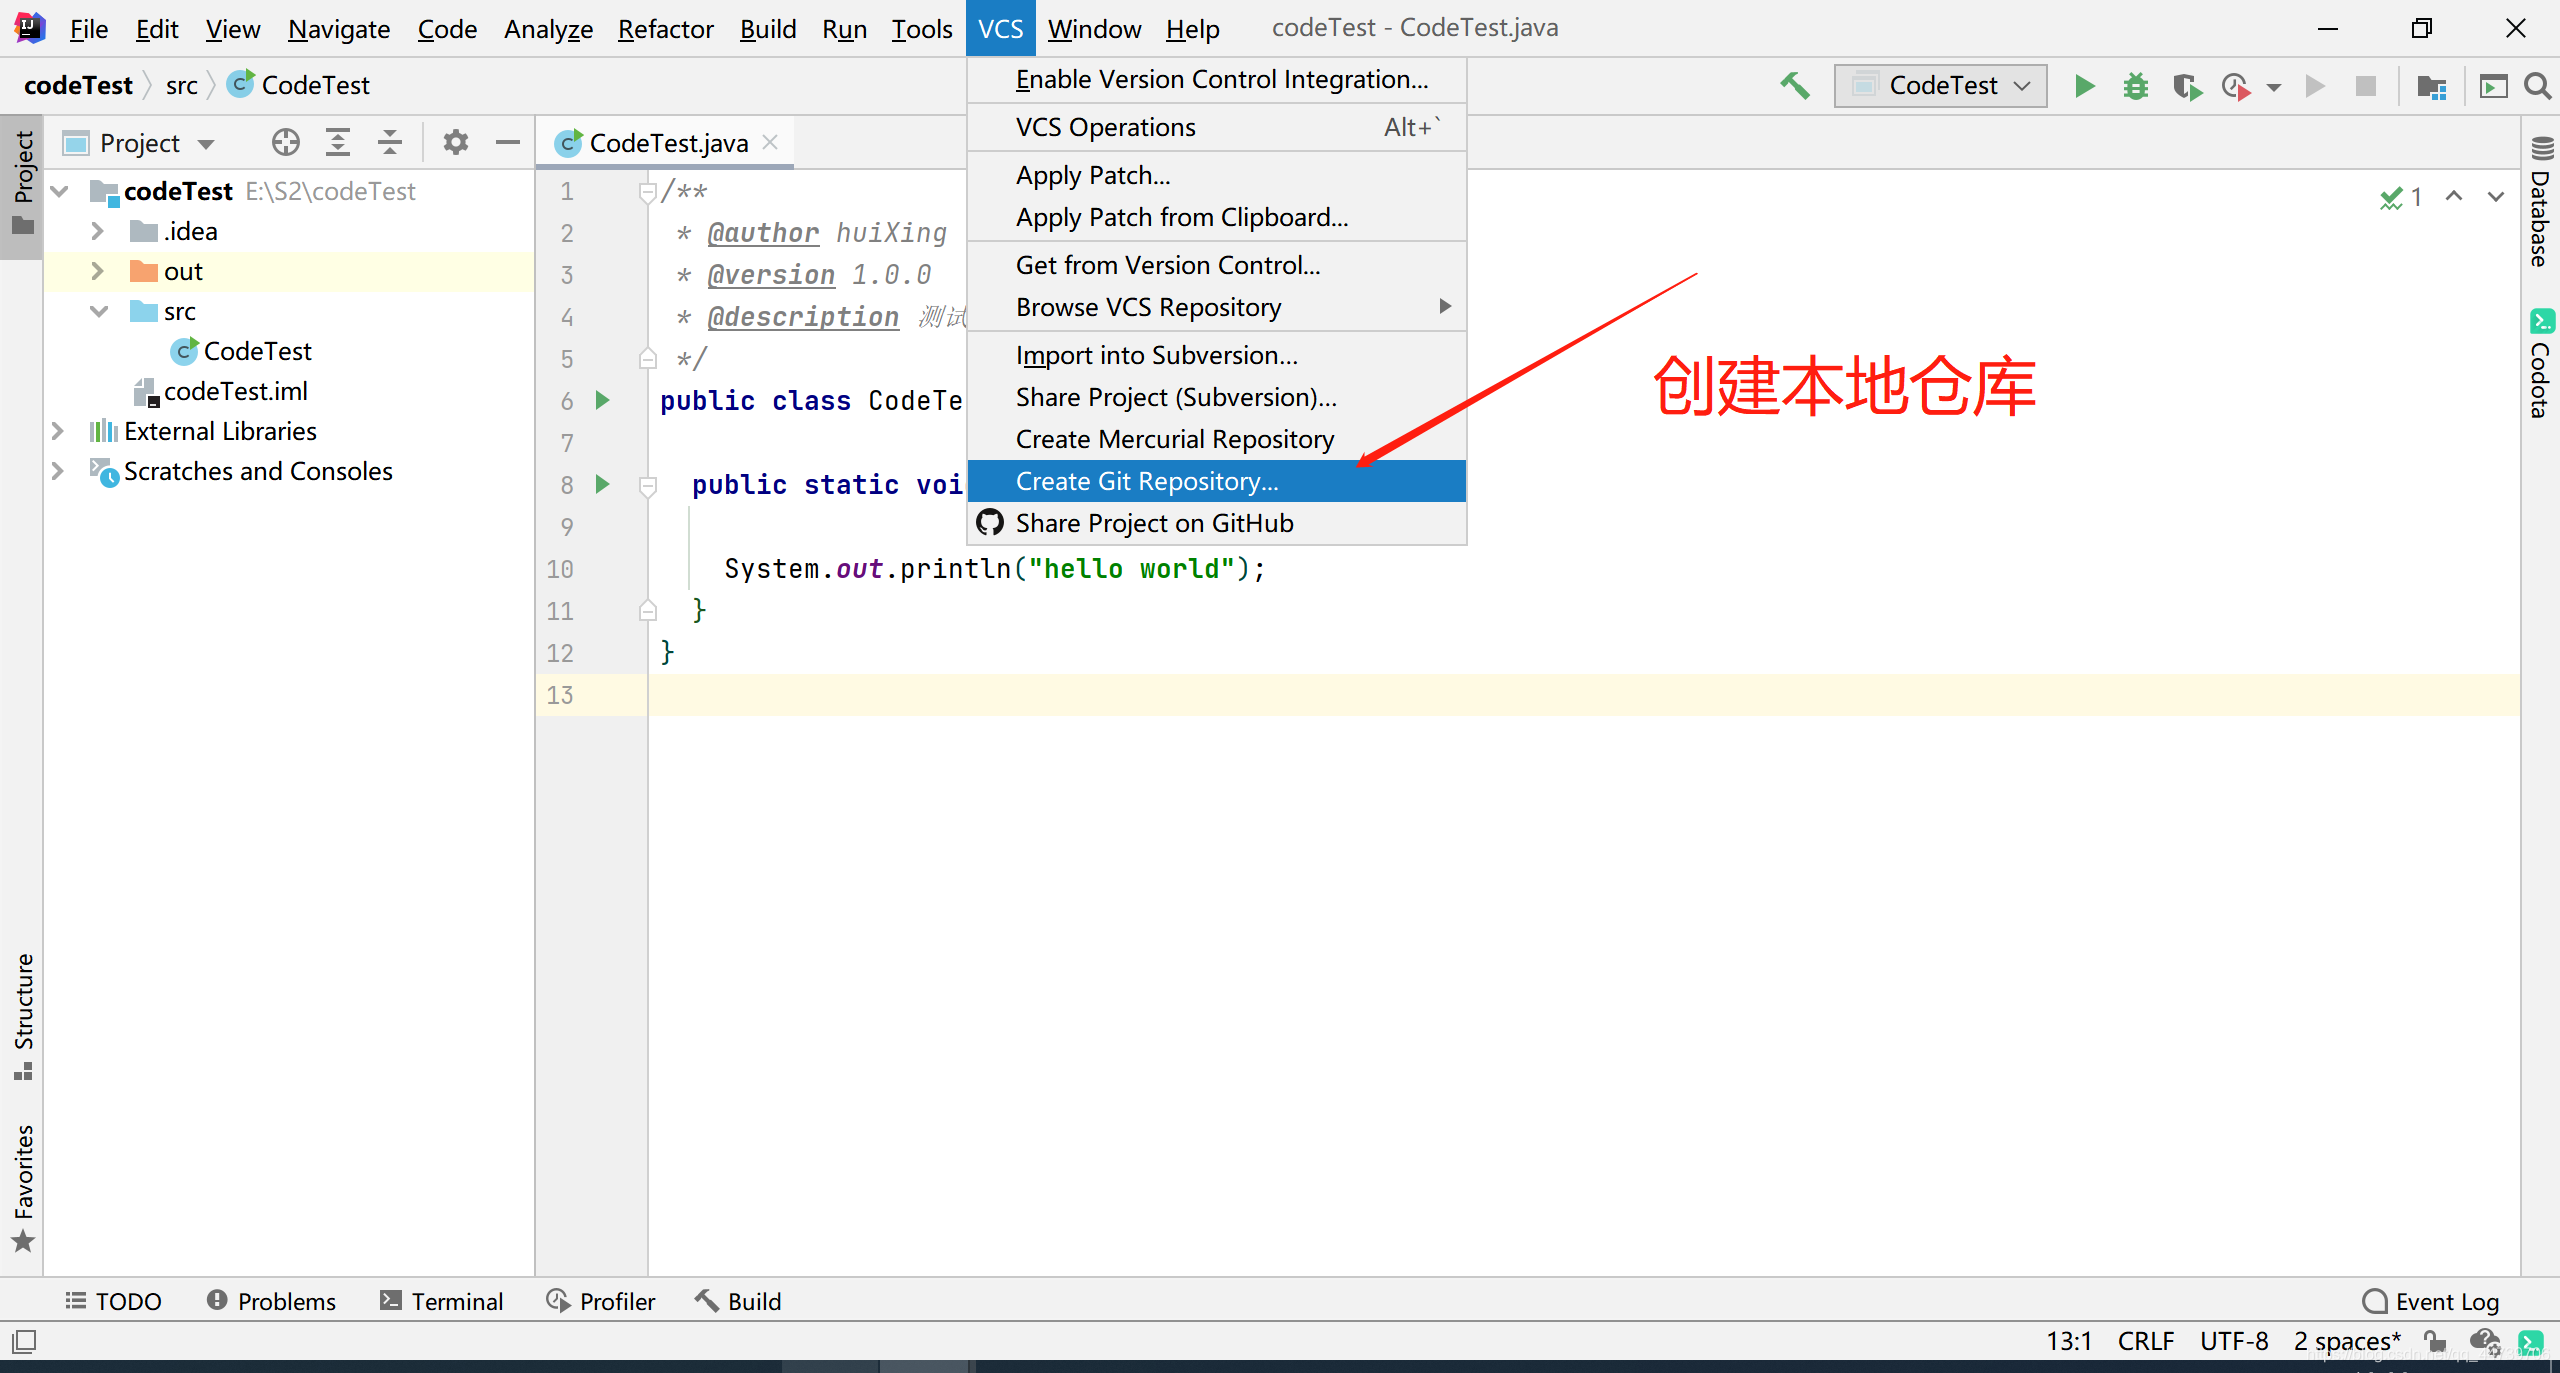Image resolution: width=2560 pixels, height=1373 pixels.
Task: Click the Select Opened File crosshair icon
Action: tap(285, 143)
